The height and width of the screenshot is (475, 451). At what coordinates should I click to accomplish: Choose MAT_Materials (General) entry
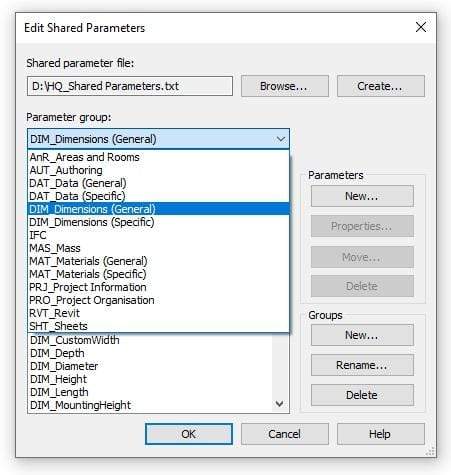(158, 261)
